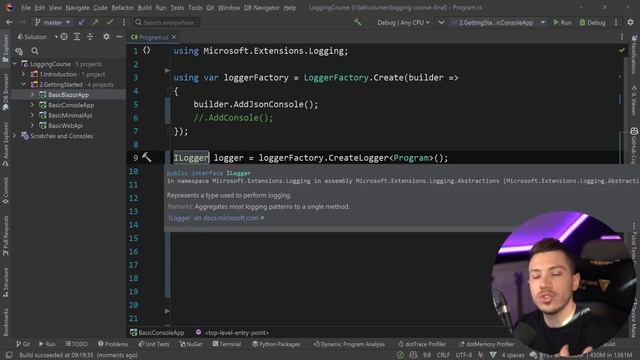
Task: Click the 4 spaces indent indicator
Action: pos(513,355)
